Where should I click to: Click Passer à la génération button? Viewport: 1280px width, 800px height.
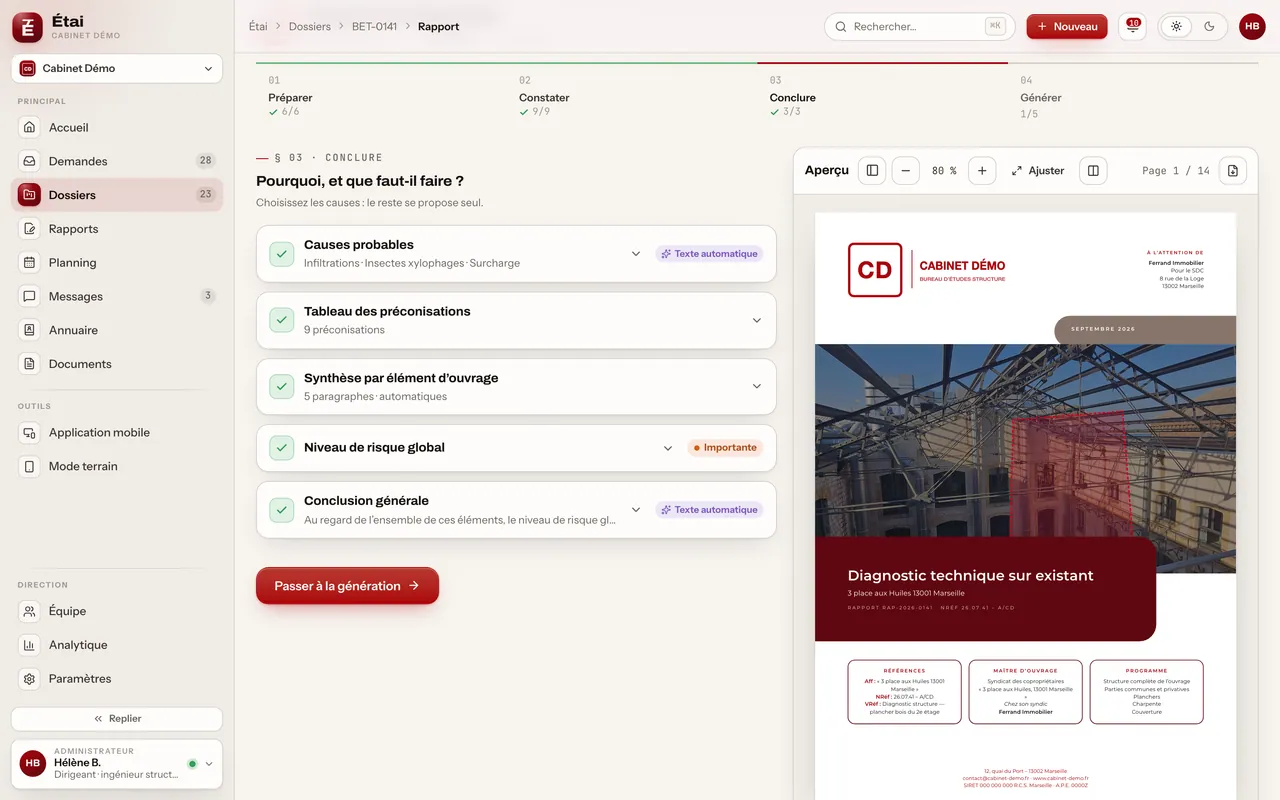point(347,586)
